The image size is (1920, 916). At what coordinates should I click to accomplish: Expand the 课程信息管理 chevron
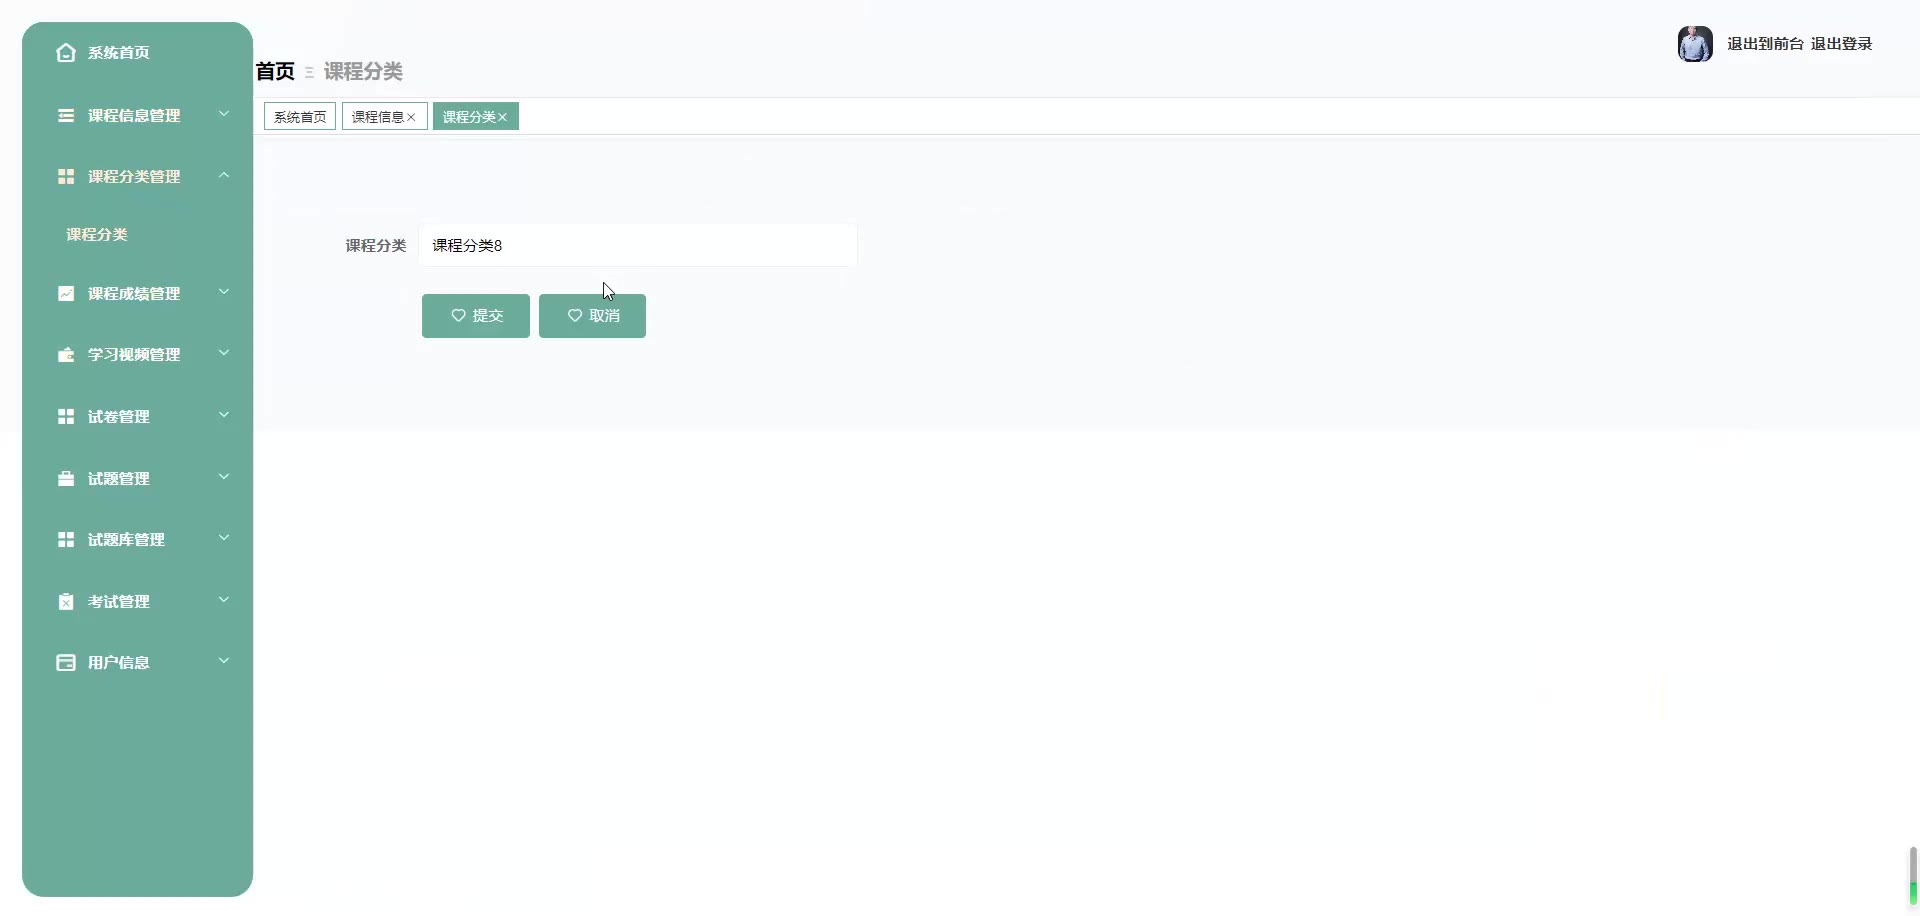224,114
